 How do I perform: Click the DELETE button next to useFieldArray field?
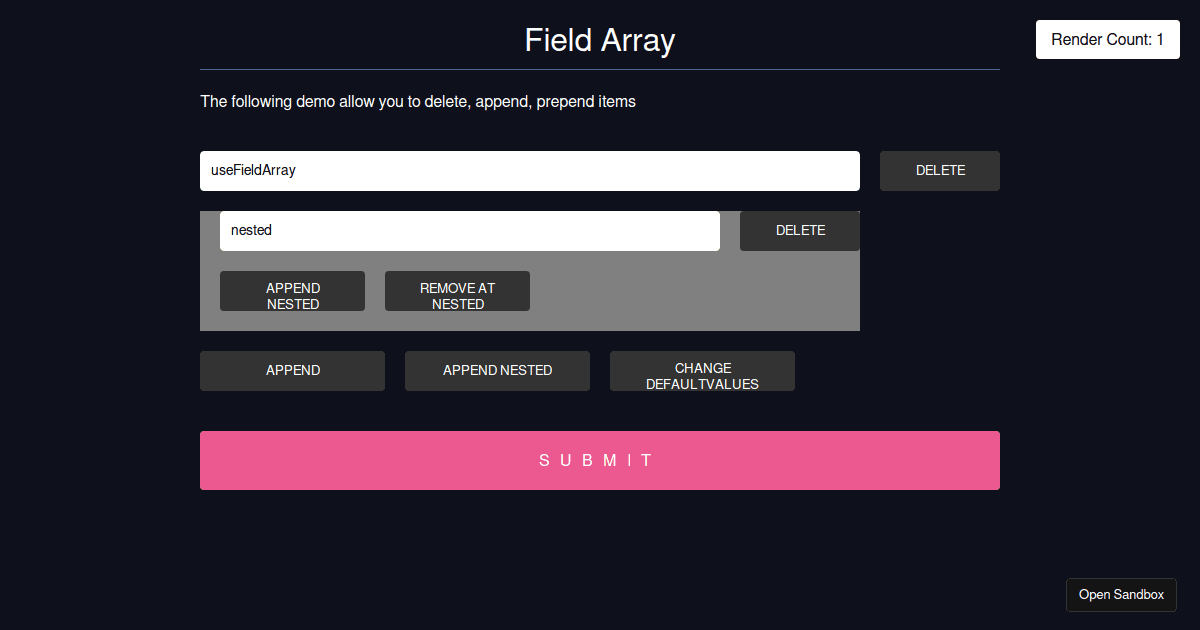pyautogui.click(x=939, y=170)
